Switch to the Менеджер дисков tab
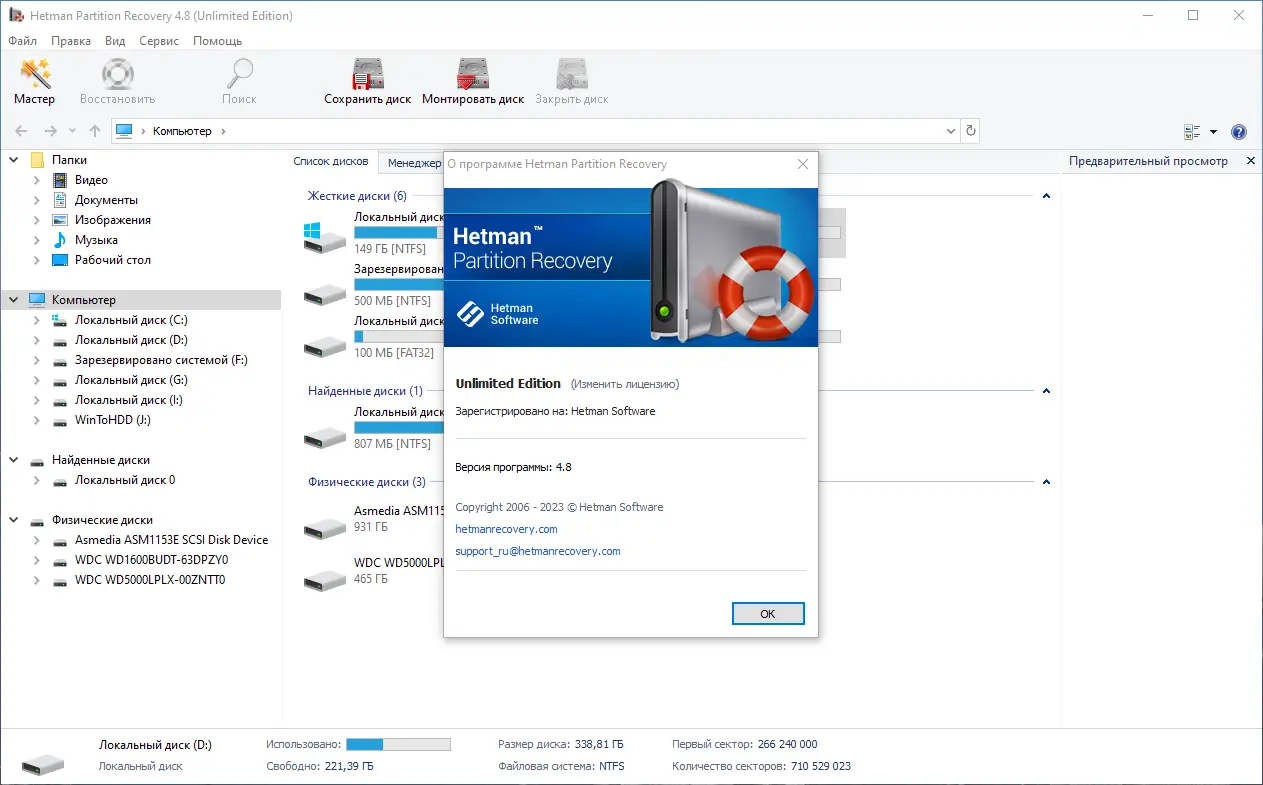The width and height of the screenshot is (1263, 785). [x=416, y=162]
